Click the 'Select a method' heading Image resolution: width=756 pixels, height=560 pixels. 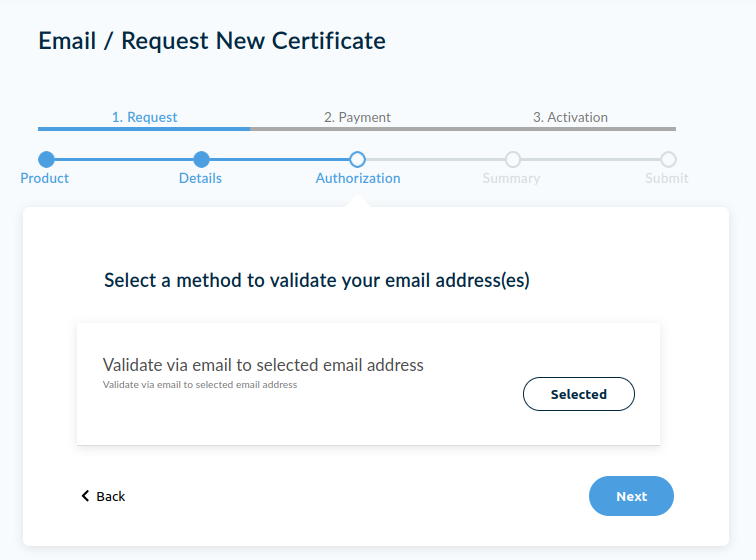[x=316, y=281]
